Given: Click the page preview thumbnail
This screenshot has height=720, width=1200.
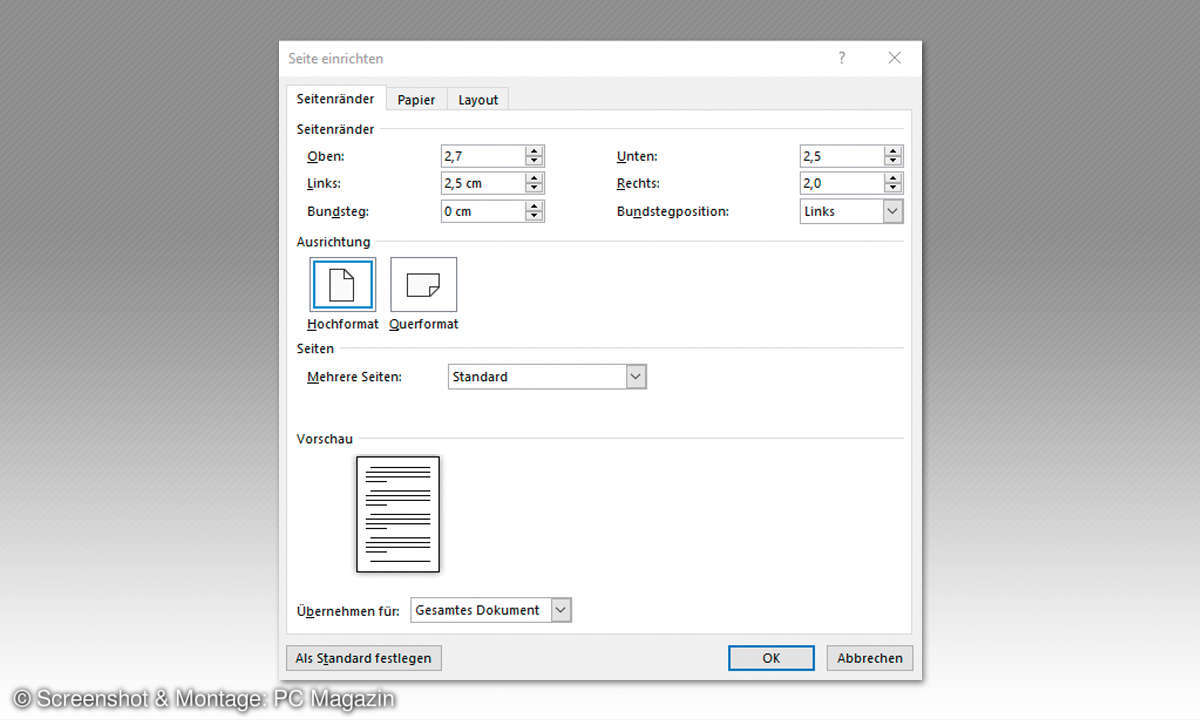Looking at the screenshot, I should [398, 514].
